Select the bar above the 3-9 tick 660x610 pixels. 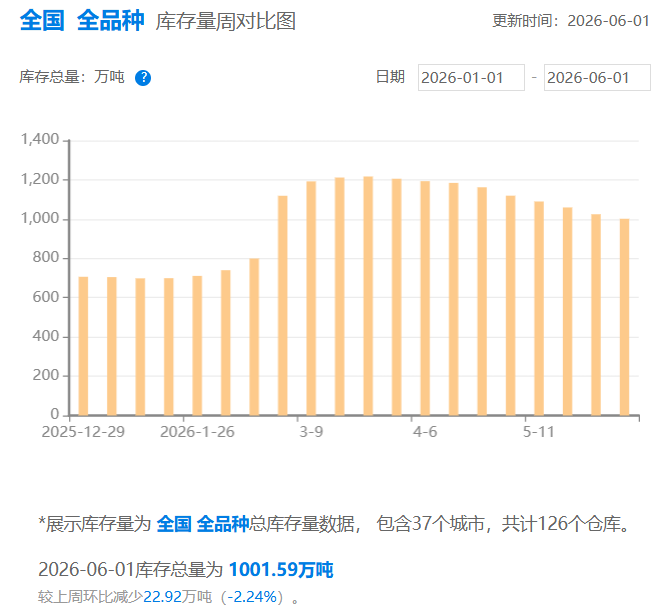coord(311,298)
